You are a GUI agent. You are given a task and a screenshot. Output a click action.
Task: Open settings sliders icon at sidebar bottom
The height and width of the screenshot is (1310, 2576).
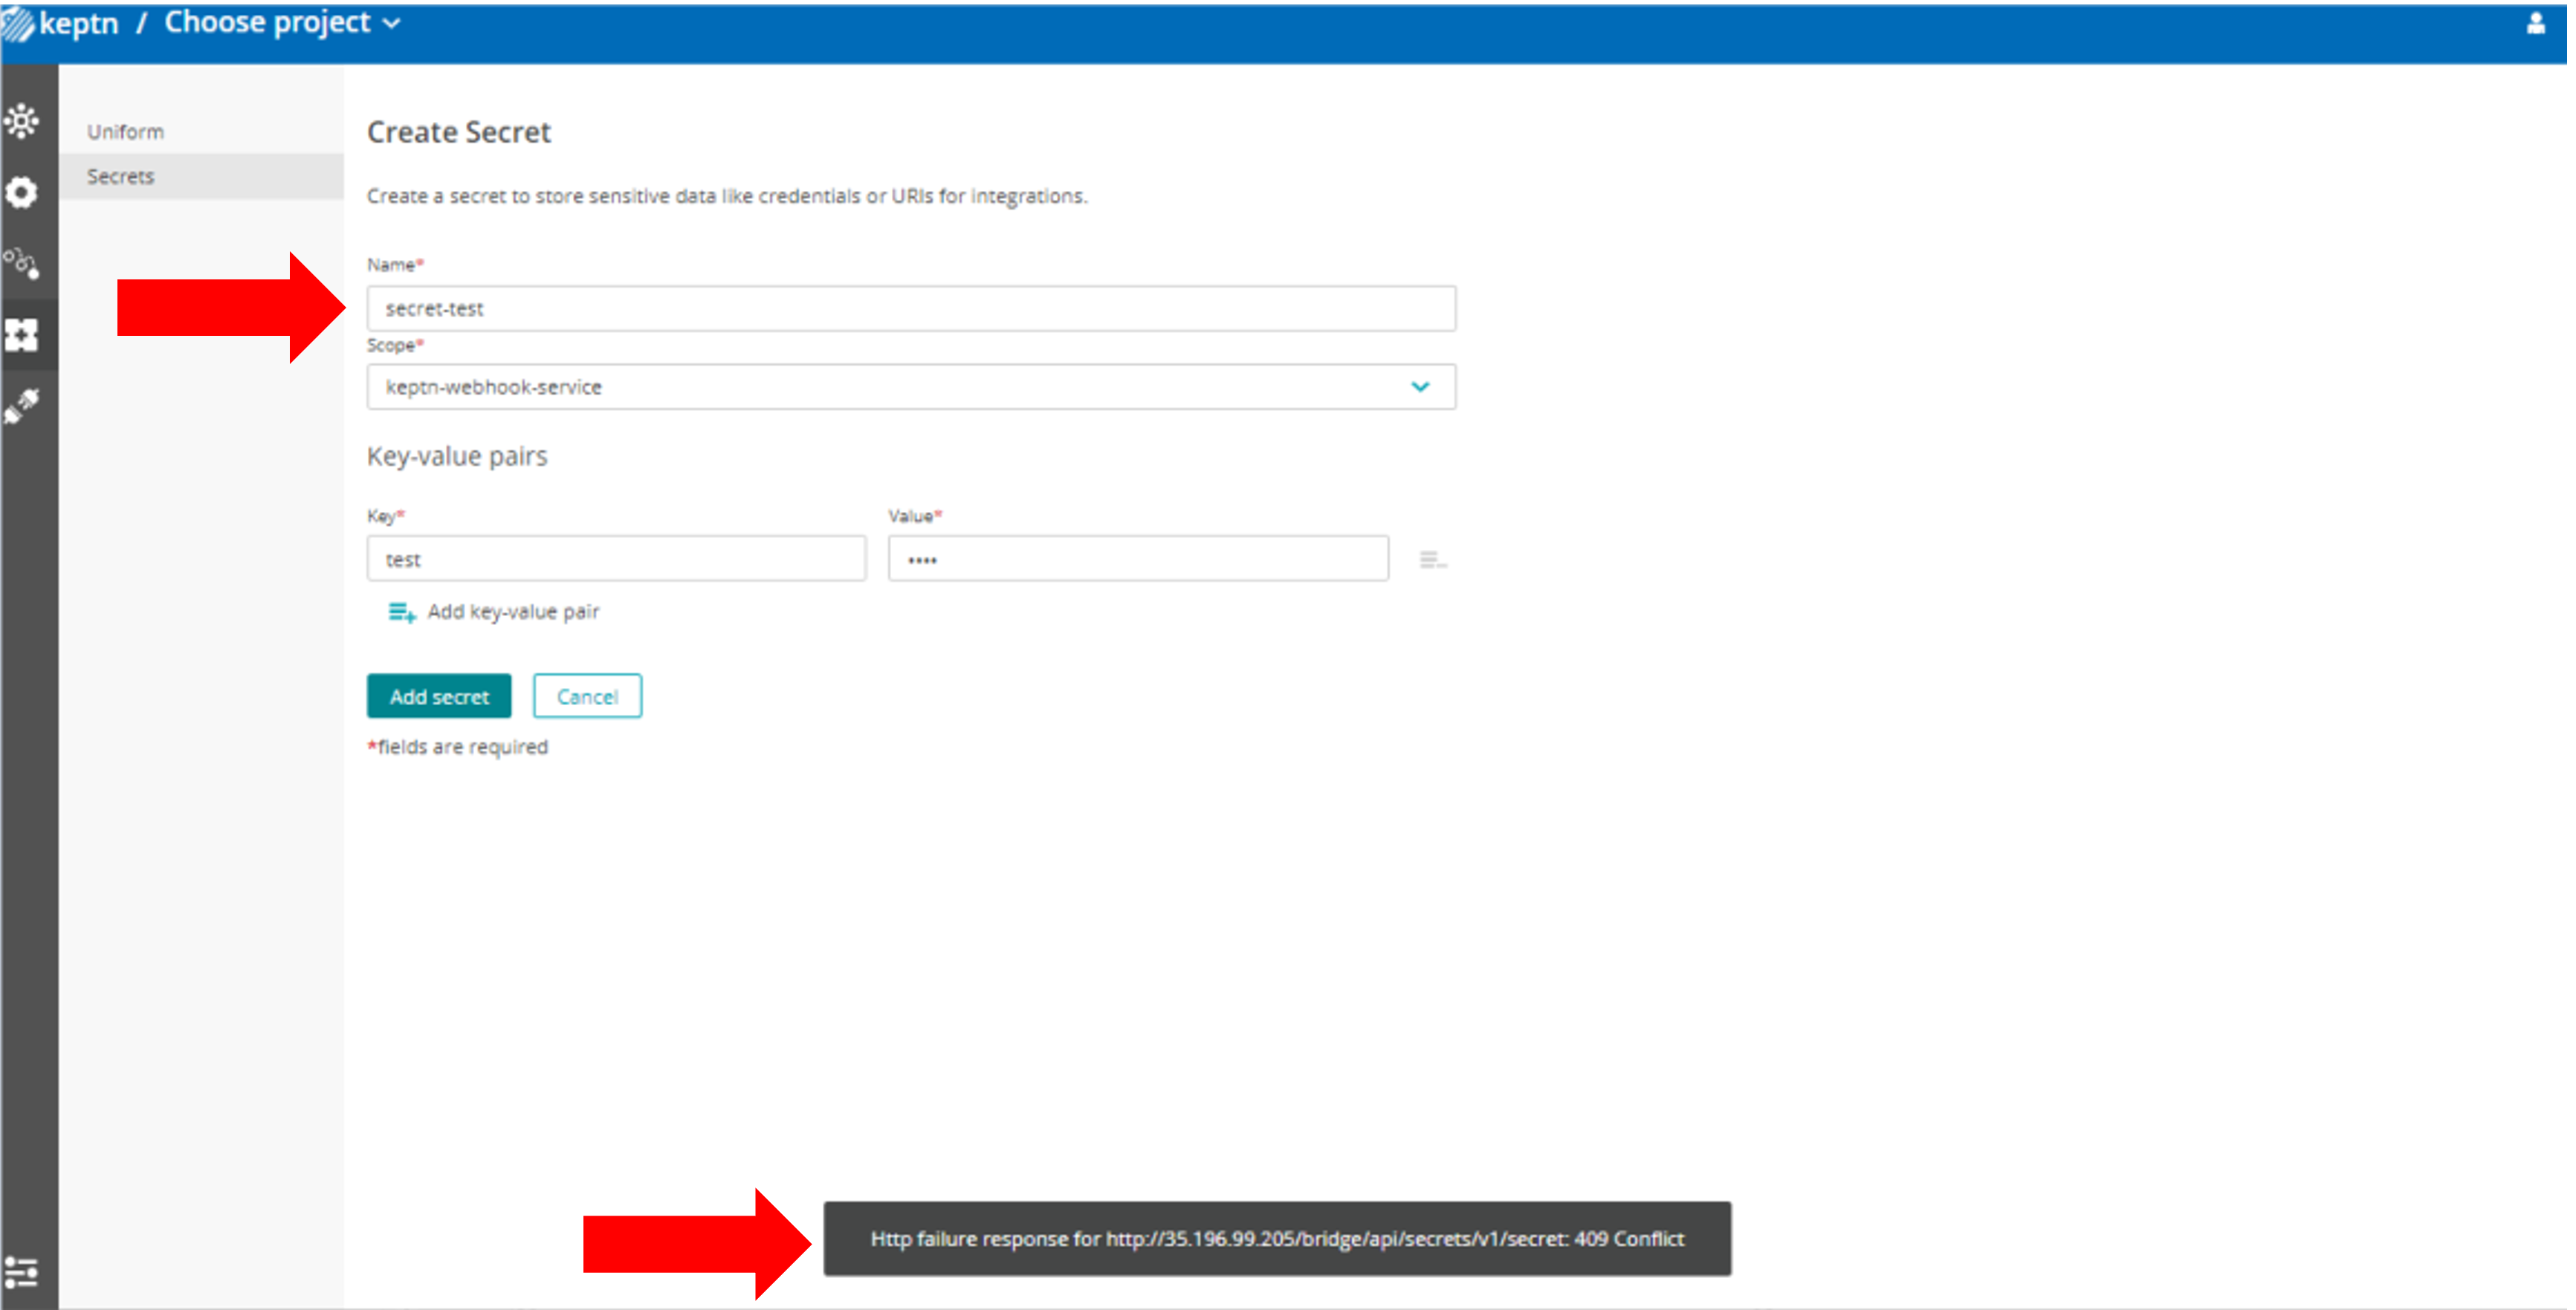point(22,1272)
